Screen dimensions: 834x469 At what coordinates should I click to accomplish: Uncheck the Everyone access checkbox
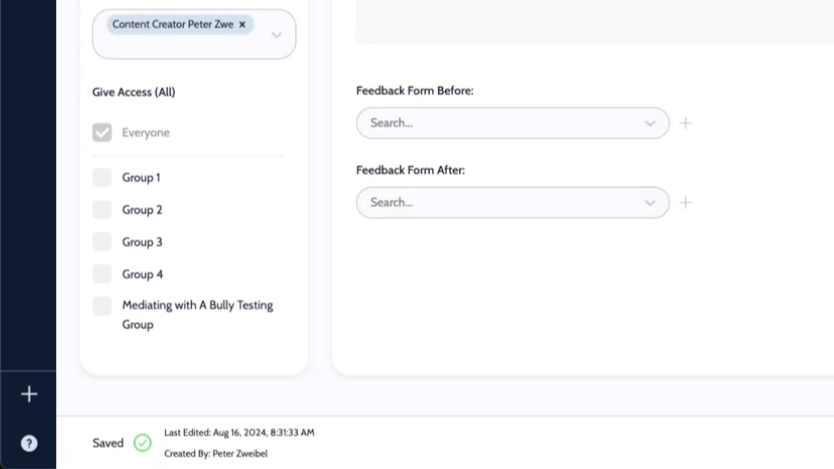[x=102, y=133]
